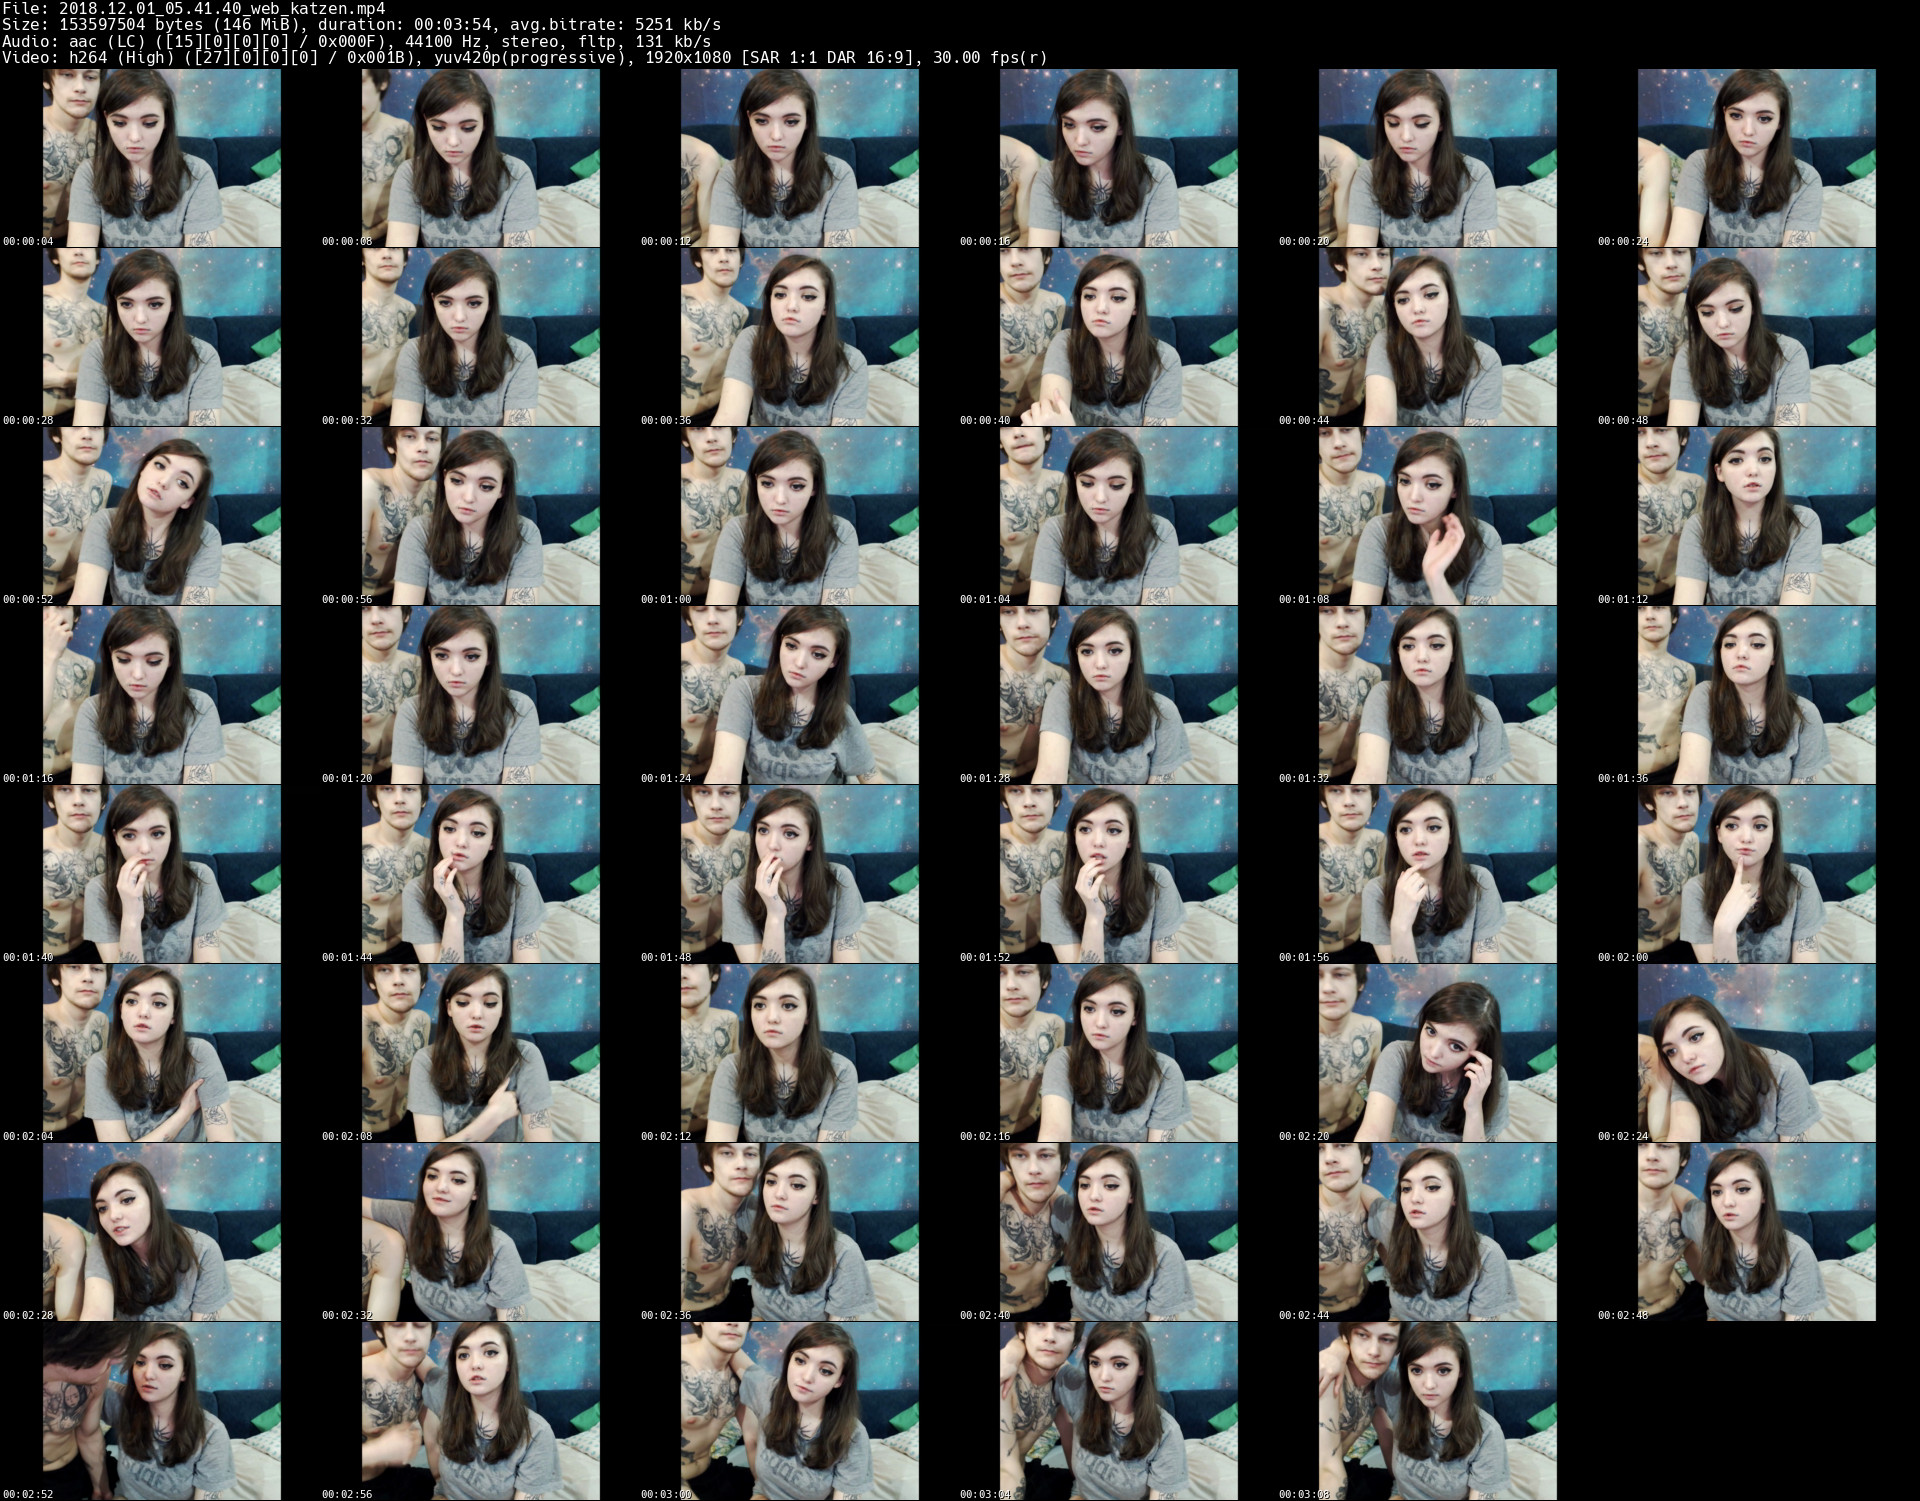Select the frame stamped 00:00:12
Image resolution: width=1920 pixels, height=1501 pixels.
799,158
